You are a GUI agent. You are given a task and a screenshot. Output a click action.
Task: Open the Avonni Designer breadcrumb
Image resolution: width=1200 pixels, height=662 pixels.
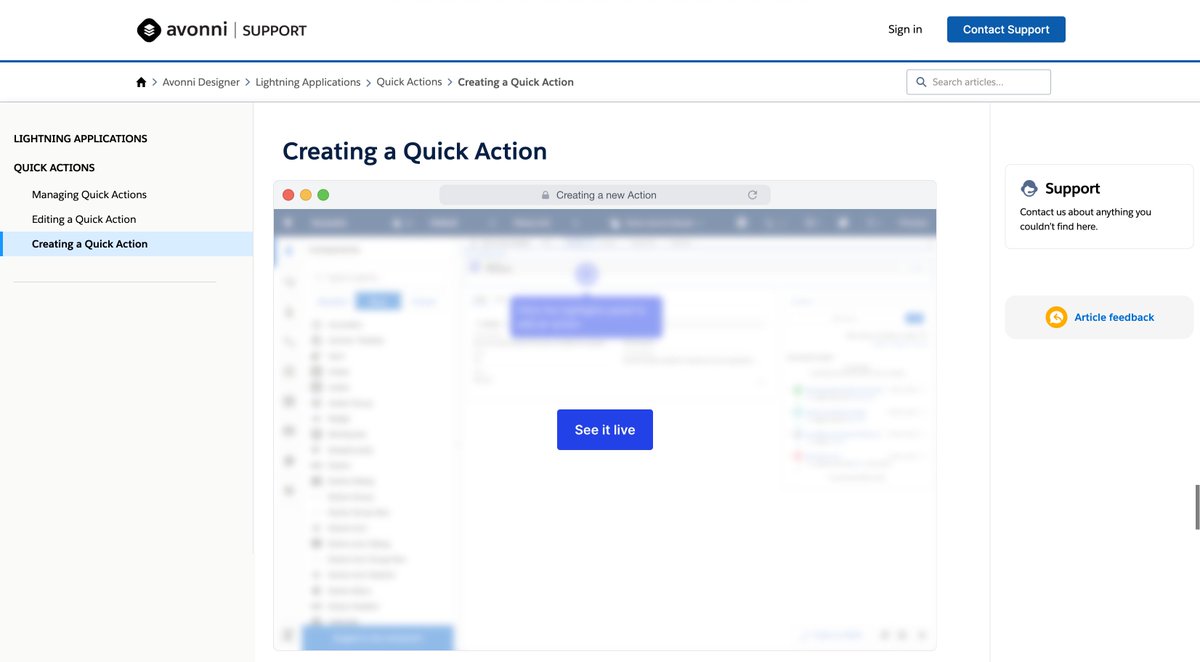click(x=201, y=82)
